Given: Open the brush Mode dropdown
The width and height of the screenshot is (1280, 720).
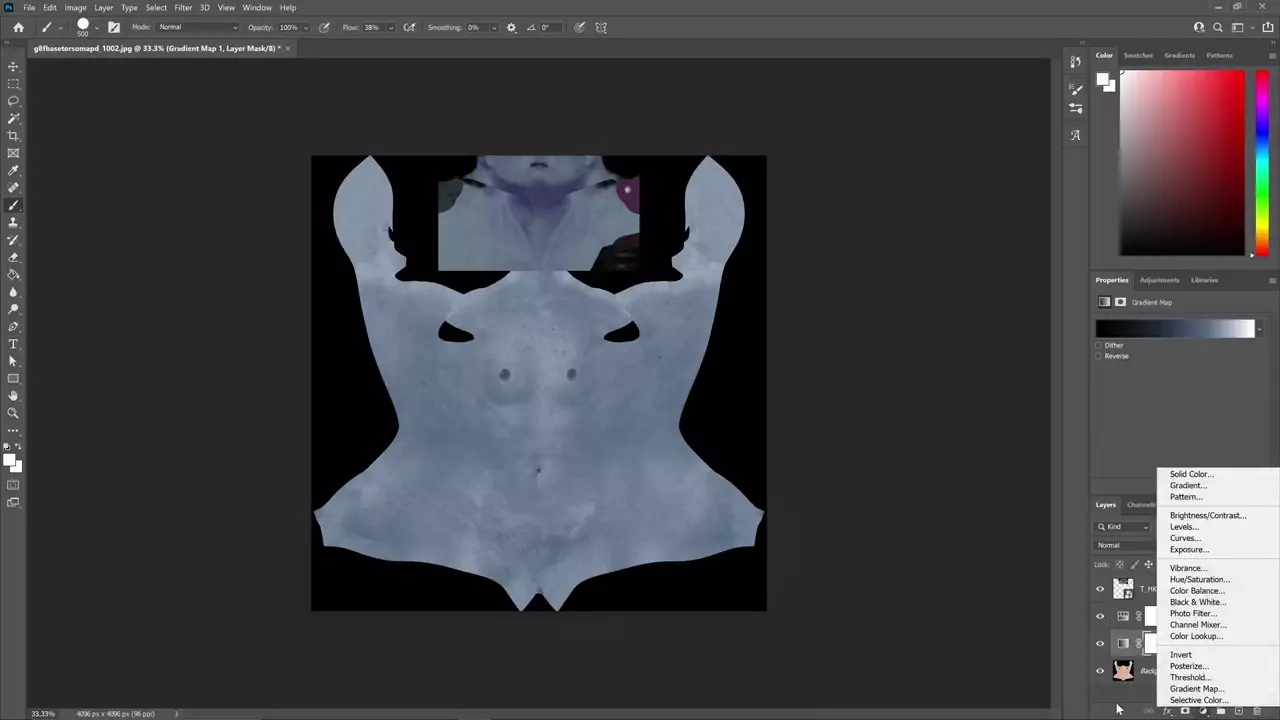Looking at the screenshot, I should coord(197,27).
